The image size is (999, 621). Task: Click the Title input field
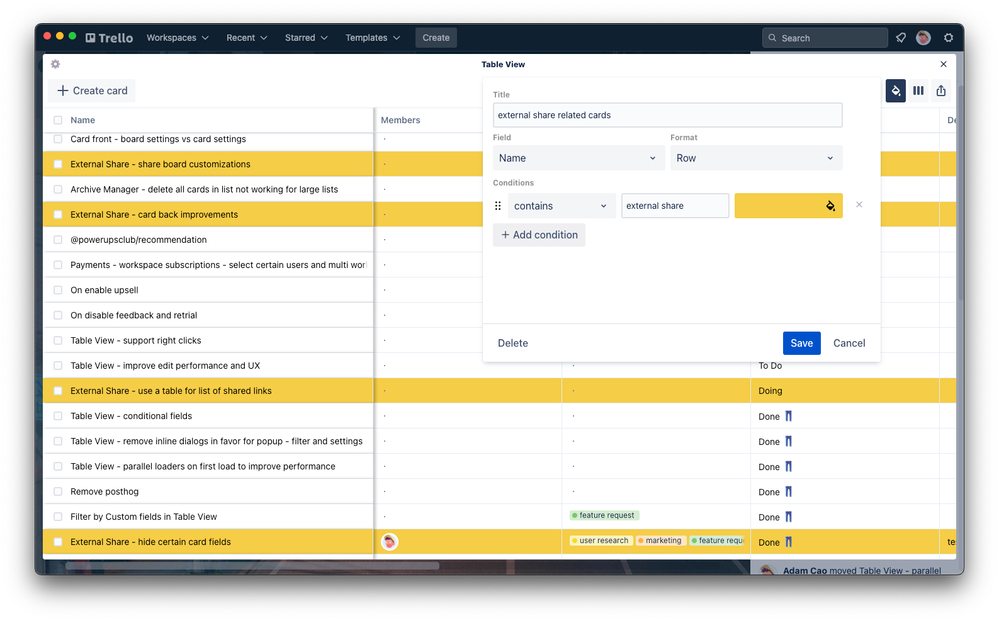667,115
